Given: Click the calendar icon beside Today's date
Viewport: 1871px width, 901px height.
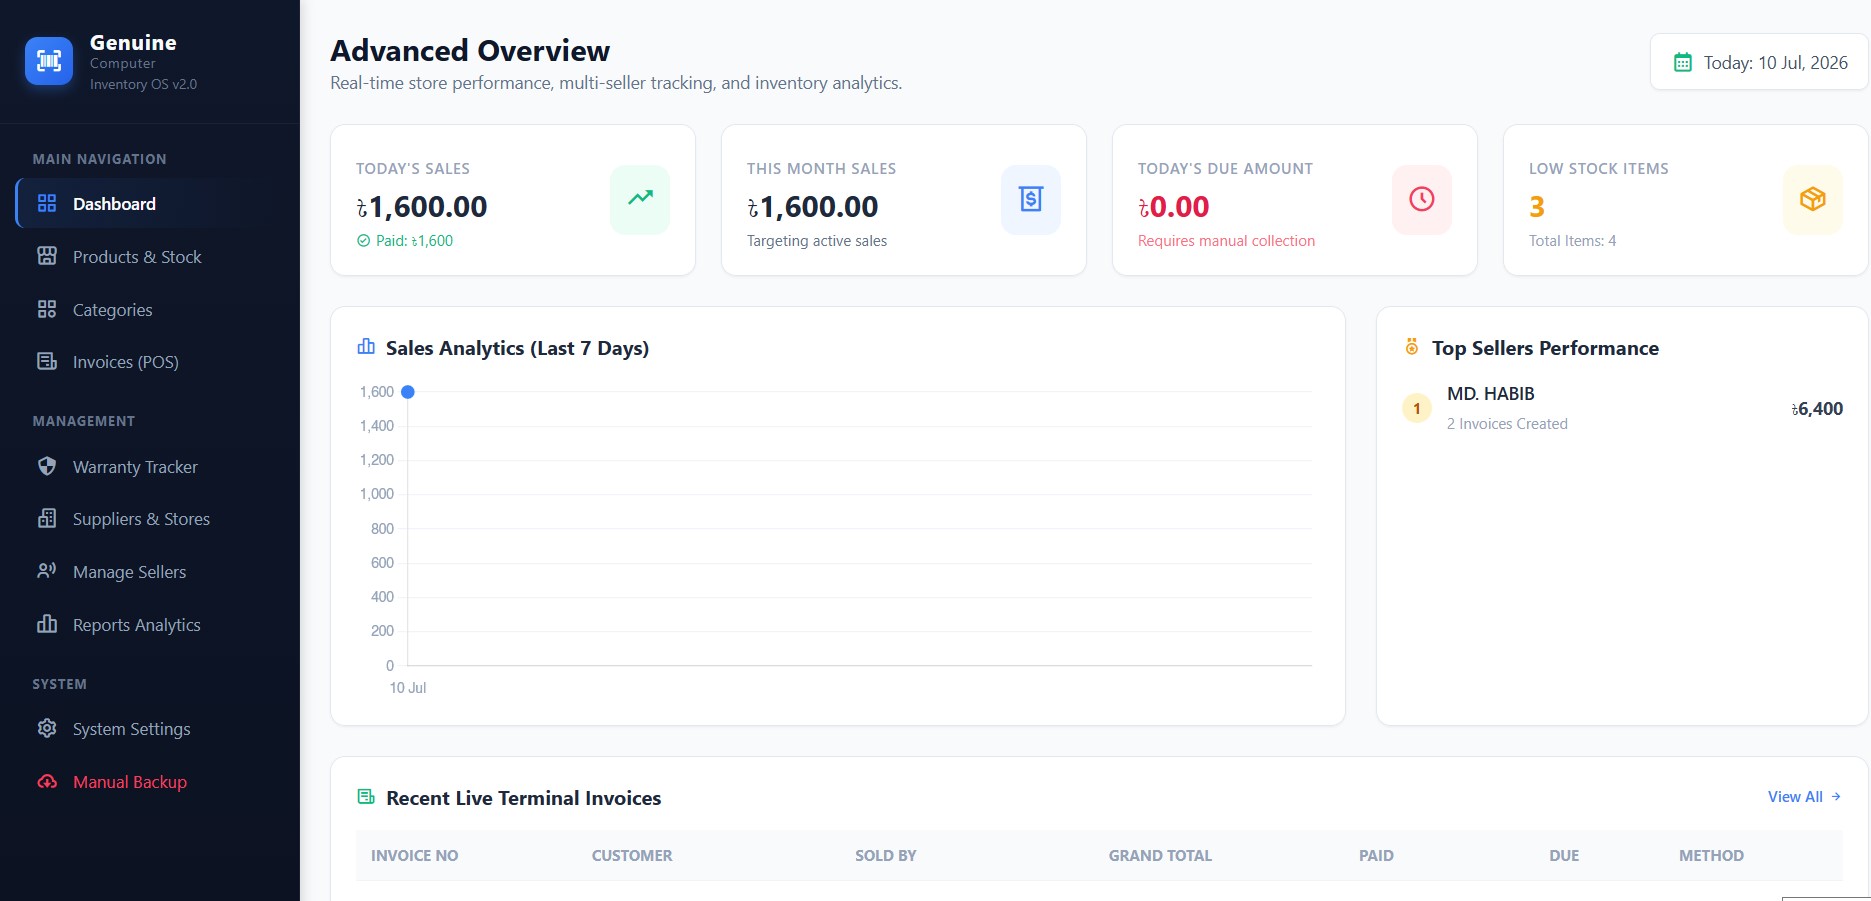Looking at the screenshot, I should [x=1683, y=63].
